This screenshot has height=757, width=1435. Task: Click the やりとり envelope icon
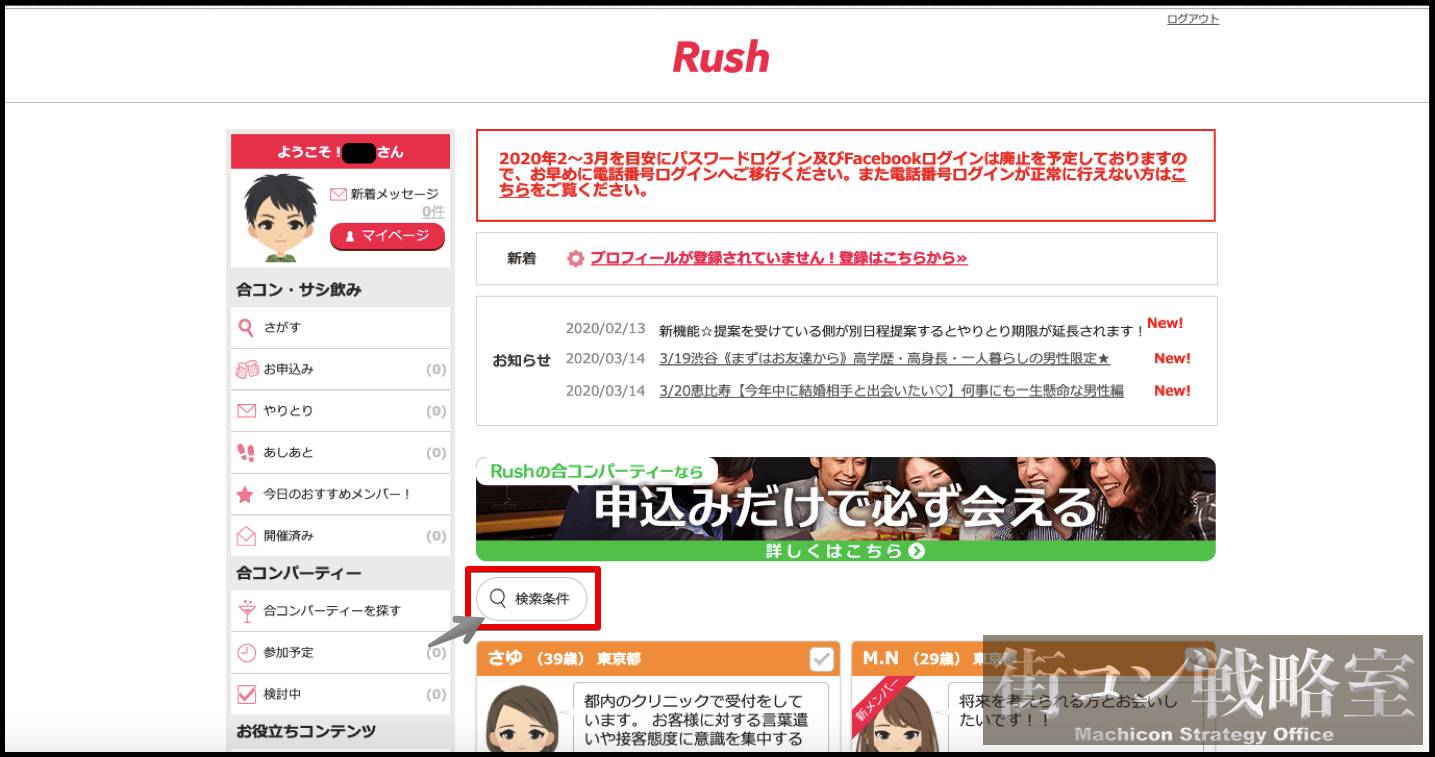[x=246, y=411]
